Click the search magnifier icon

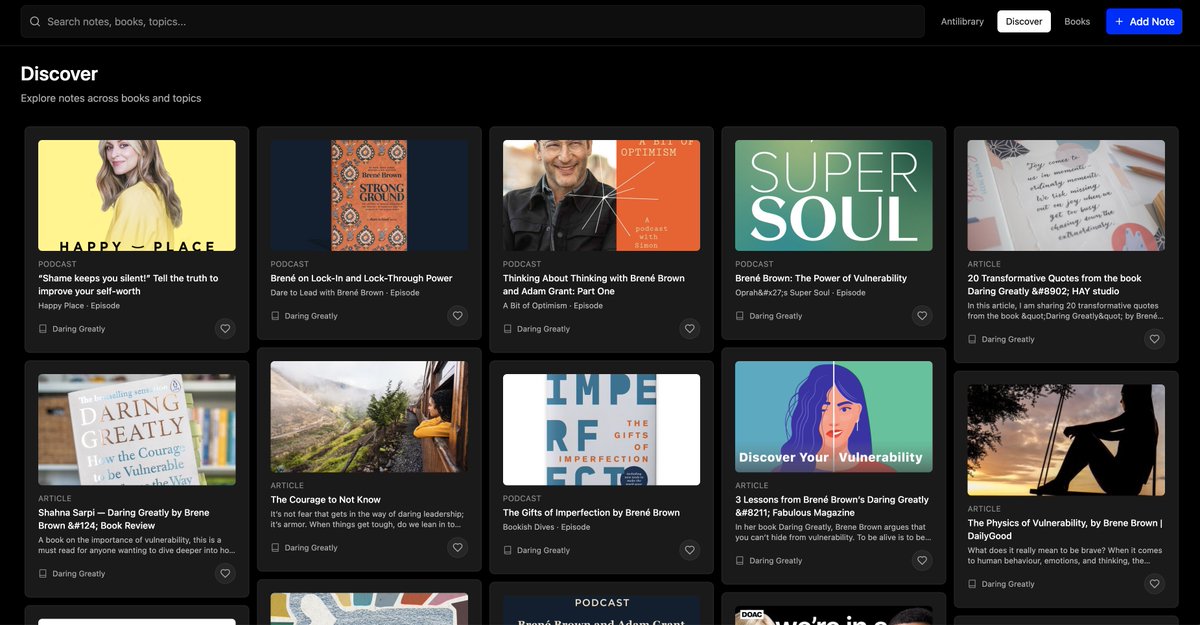(35, 21)
